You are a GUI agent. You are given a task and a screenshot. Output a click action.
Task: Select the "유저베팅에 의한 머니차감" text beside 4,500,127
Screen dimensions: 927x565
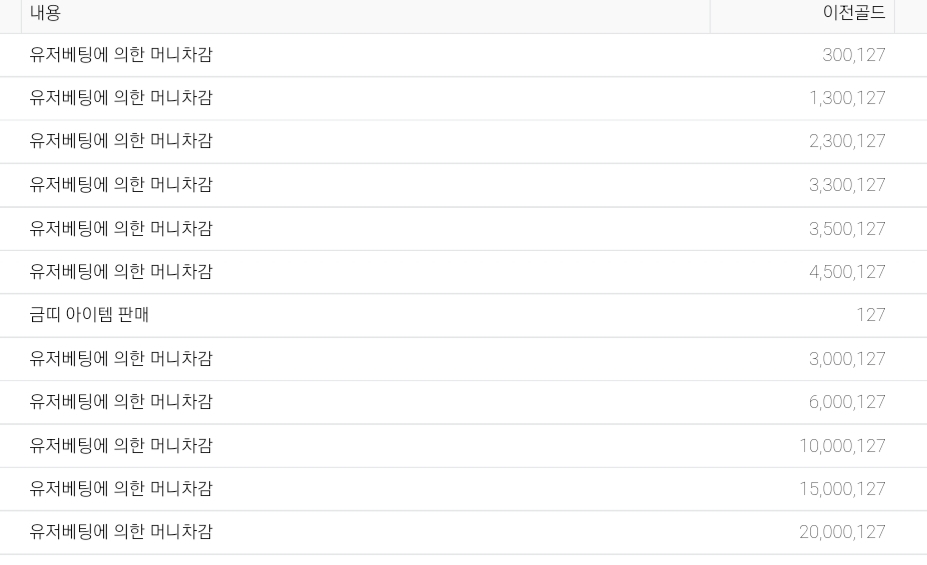(x=121, y=272)
